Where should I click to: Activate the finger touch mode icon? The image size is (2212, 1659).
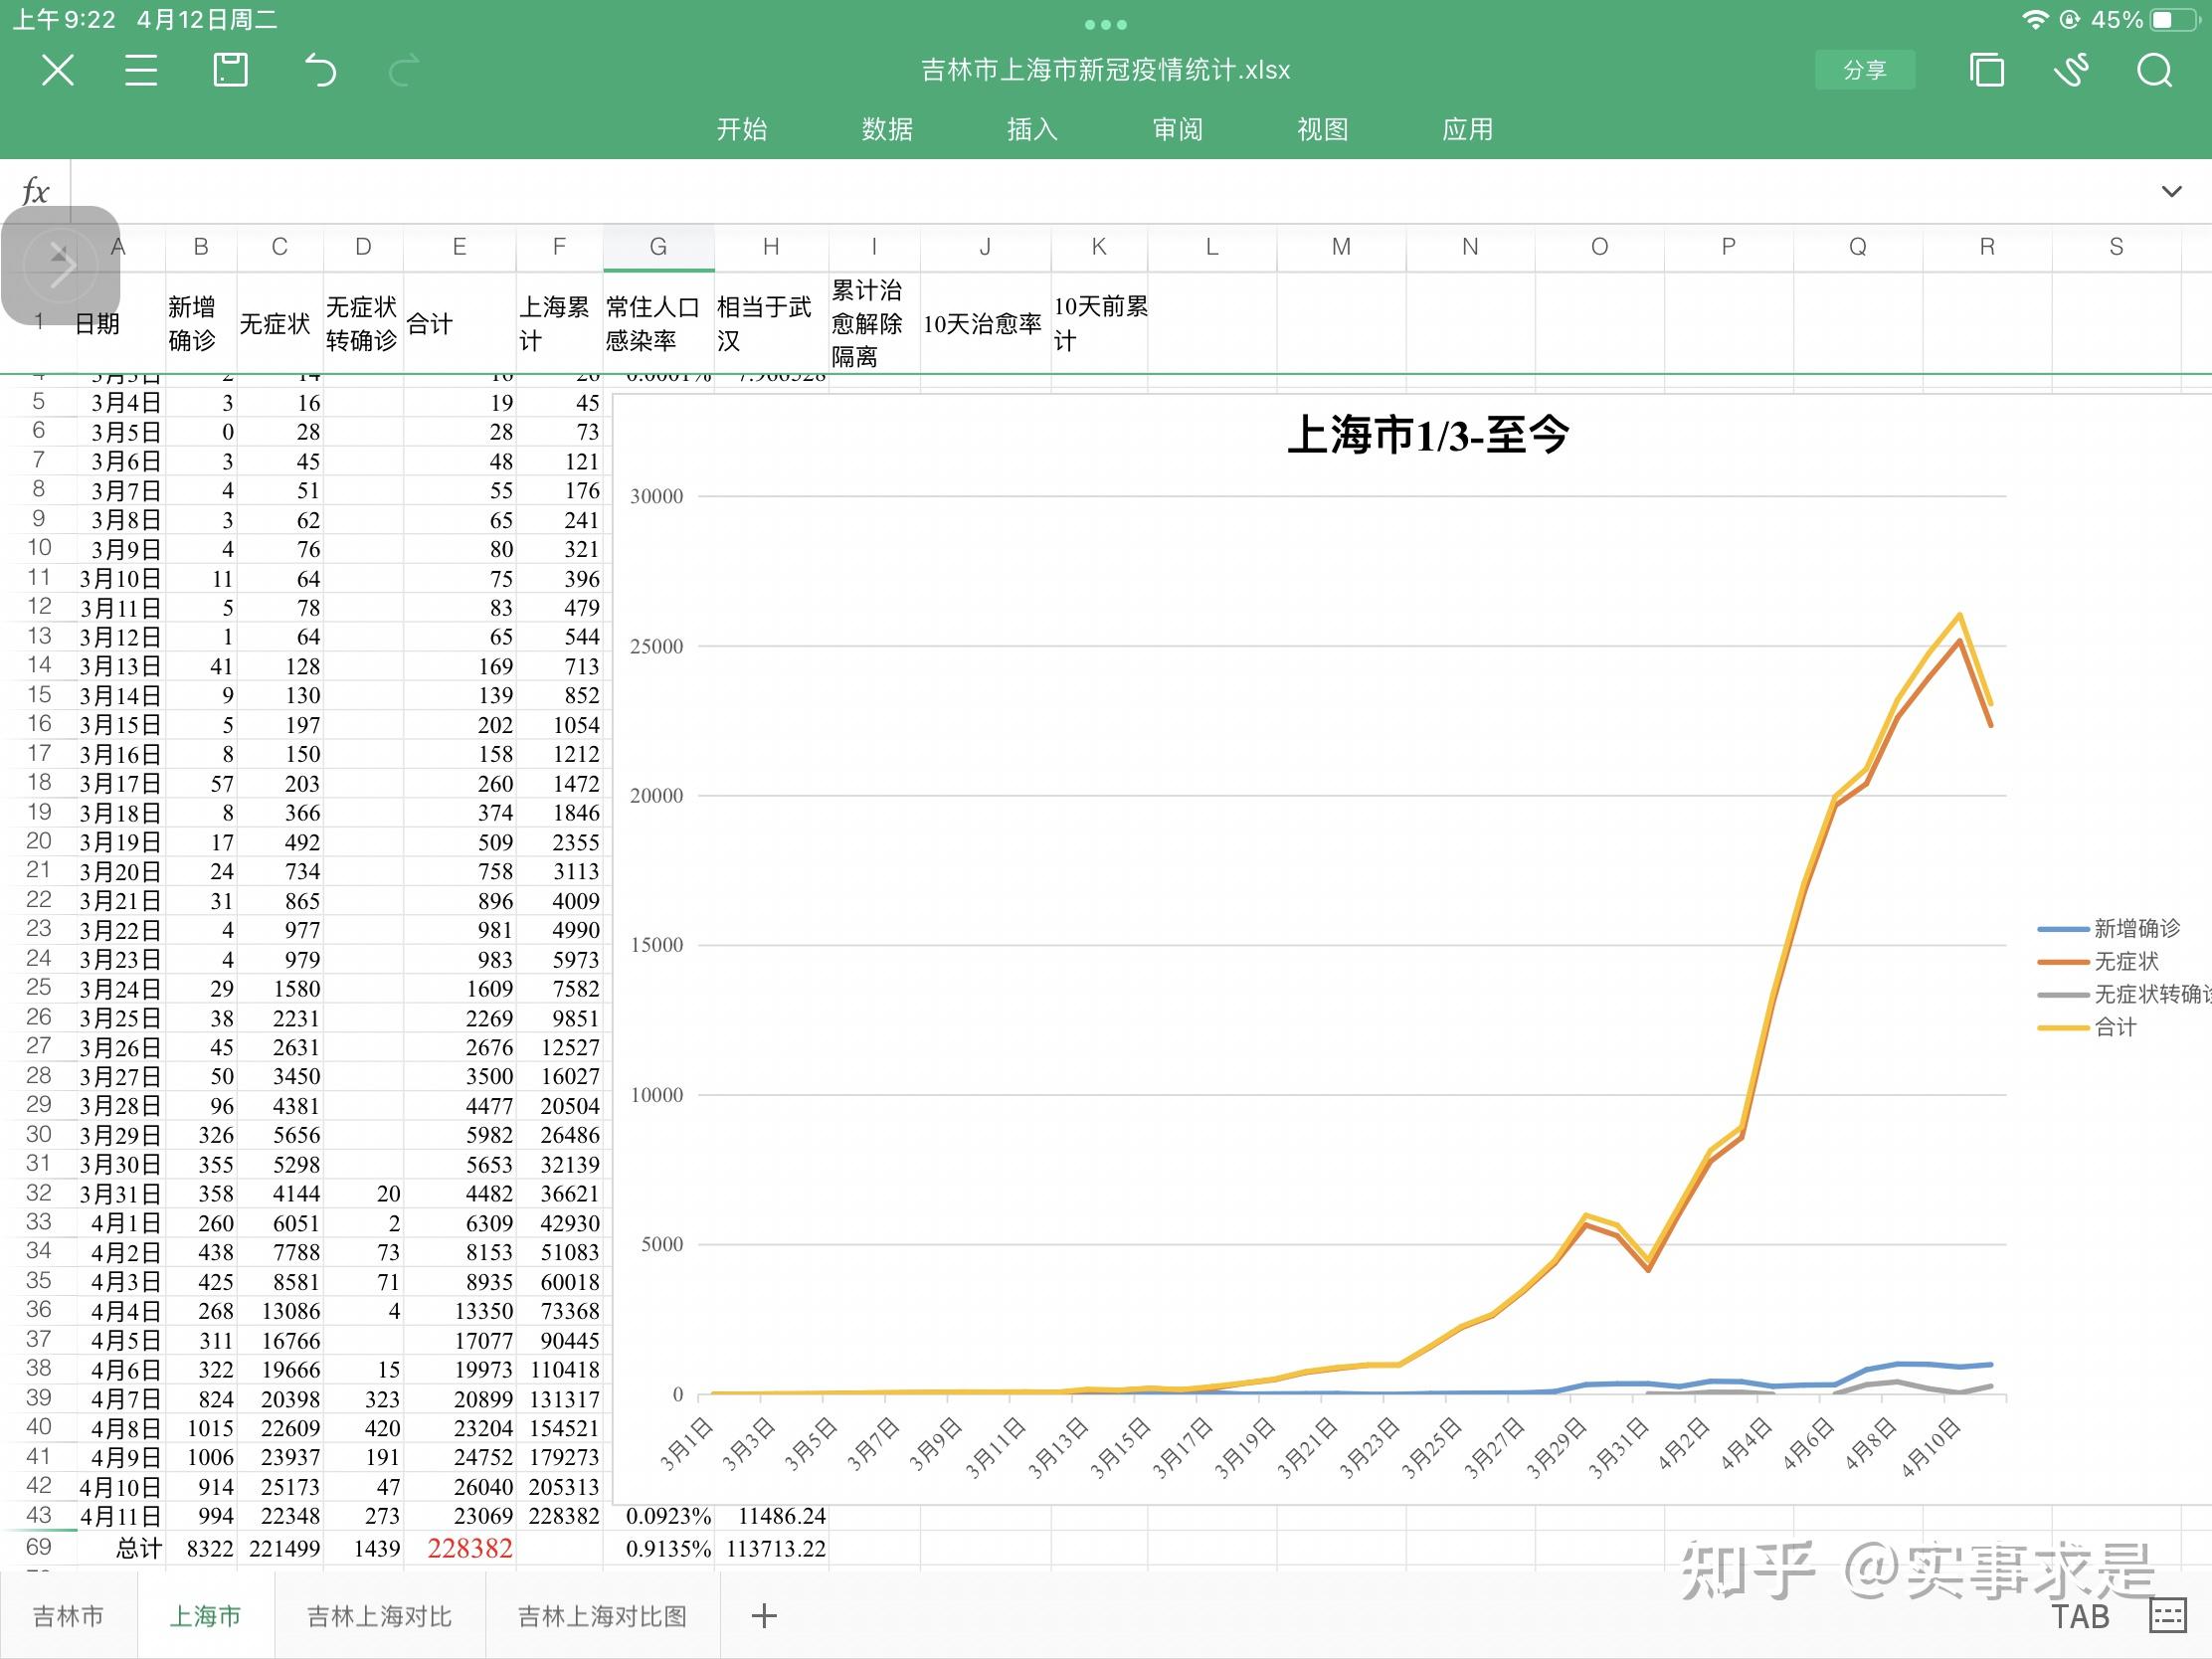coord(2070,70)
